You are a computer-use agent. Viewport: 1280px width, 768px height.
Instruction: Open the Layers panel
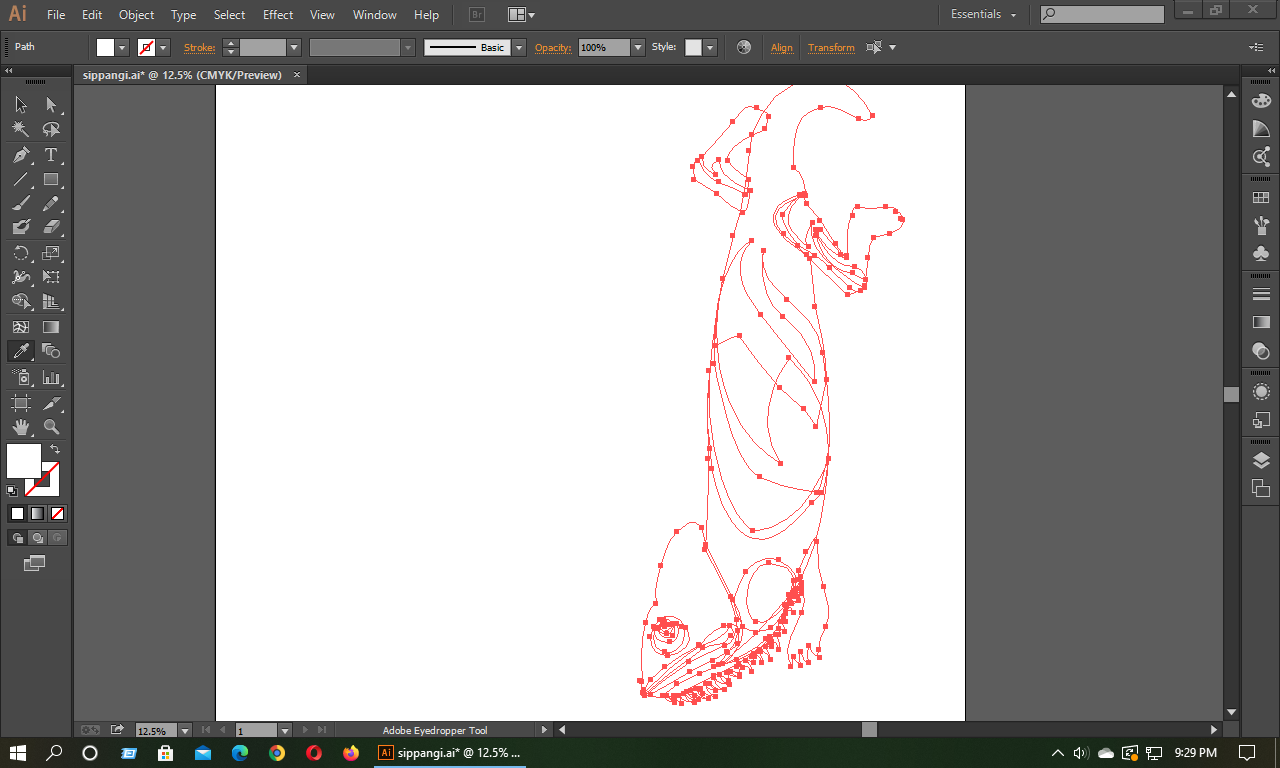point(1261,461)
